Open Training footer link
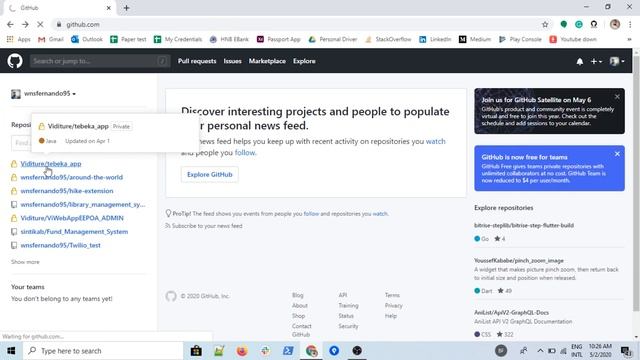Viewport: 640px width, 360px height. tap(348, 305)
